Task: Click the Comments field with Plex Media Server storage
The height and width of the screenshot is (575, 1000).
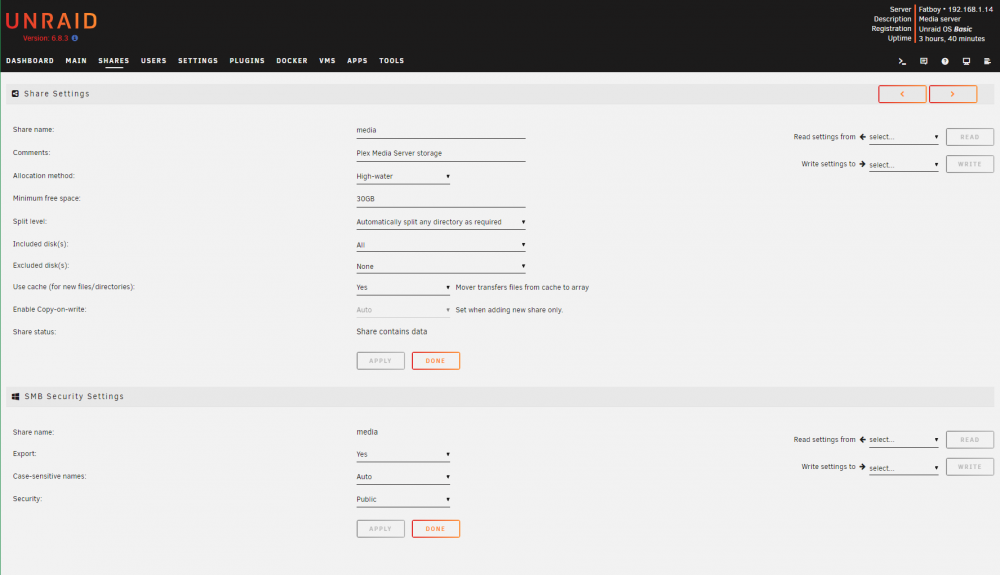Action: [441, 153]
